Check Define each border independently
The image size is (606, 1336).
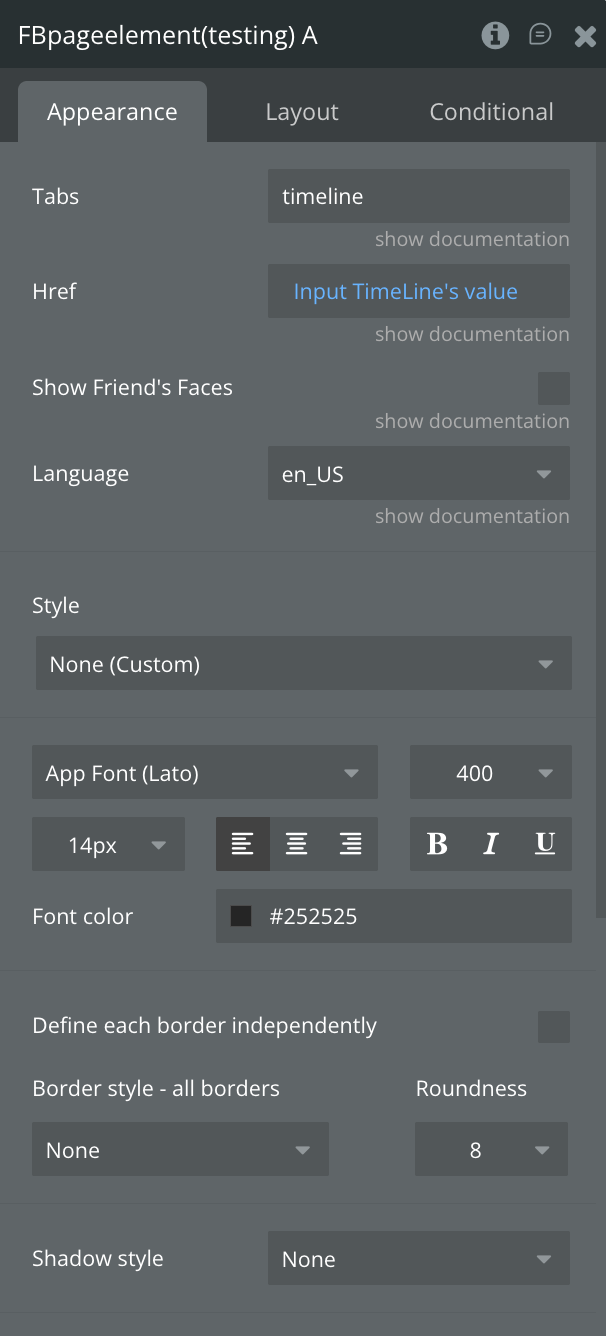[554, 1026]
